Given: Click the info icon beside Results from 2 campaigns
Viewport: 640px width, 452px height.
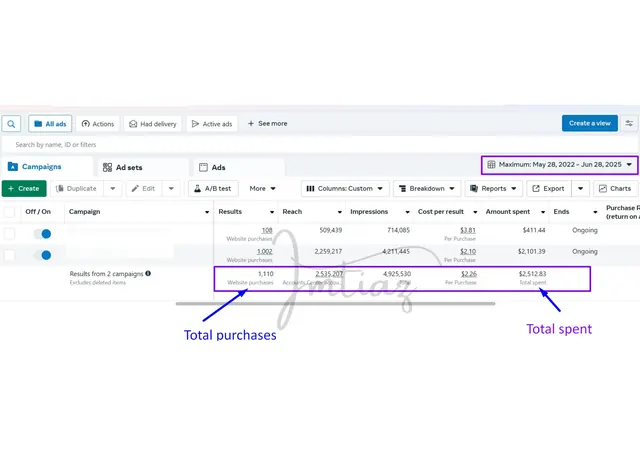Looking at the screenshot, I should point(148,273).
